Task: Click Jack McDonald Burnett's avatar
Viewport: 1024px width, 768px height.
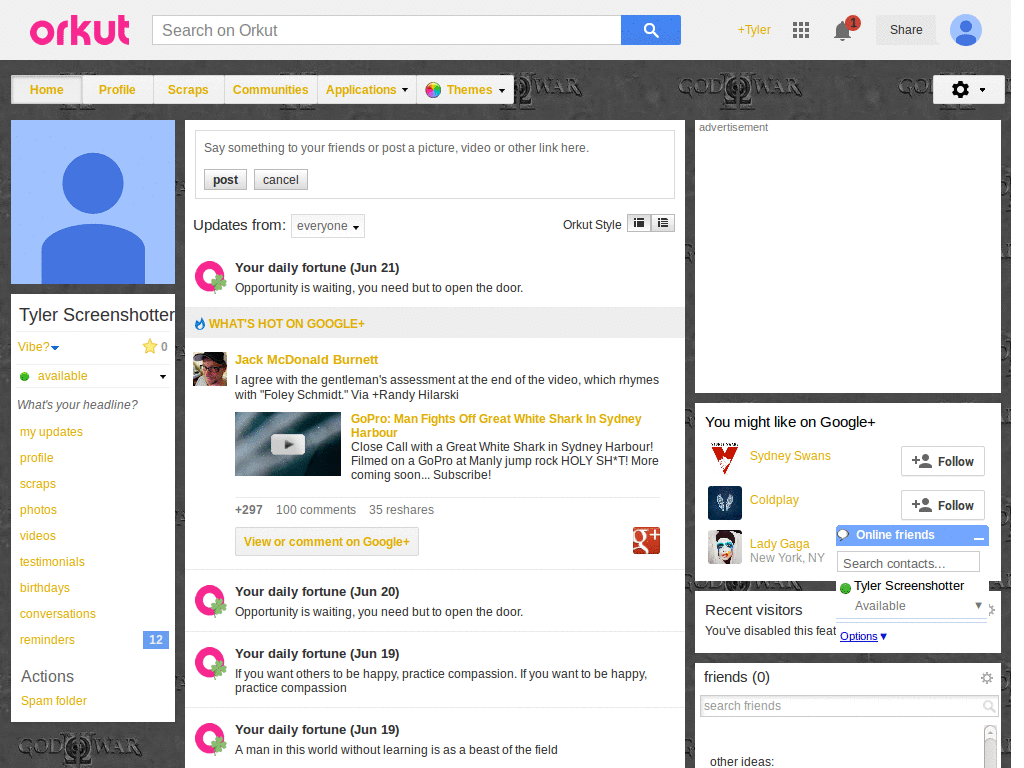Action: 210,369
